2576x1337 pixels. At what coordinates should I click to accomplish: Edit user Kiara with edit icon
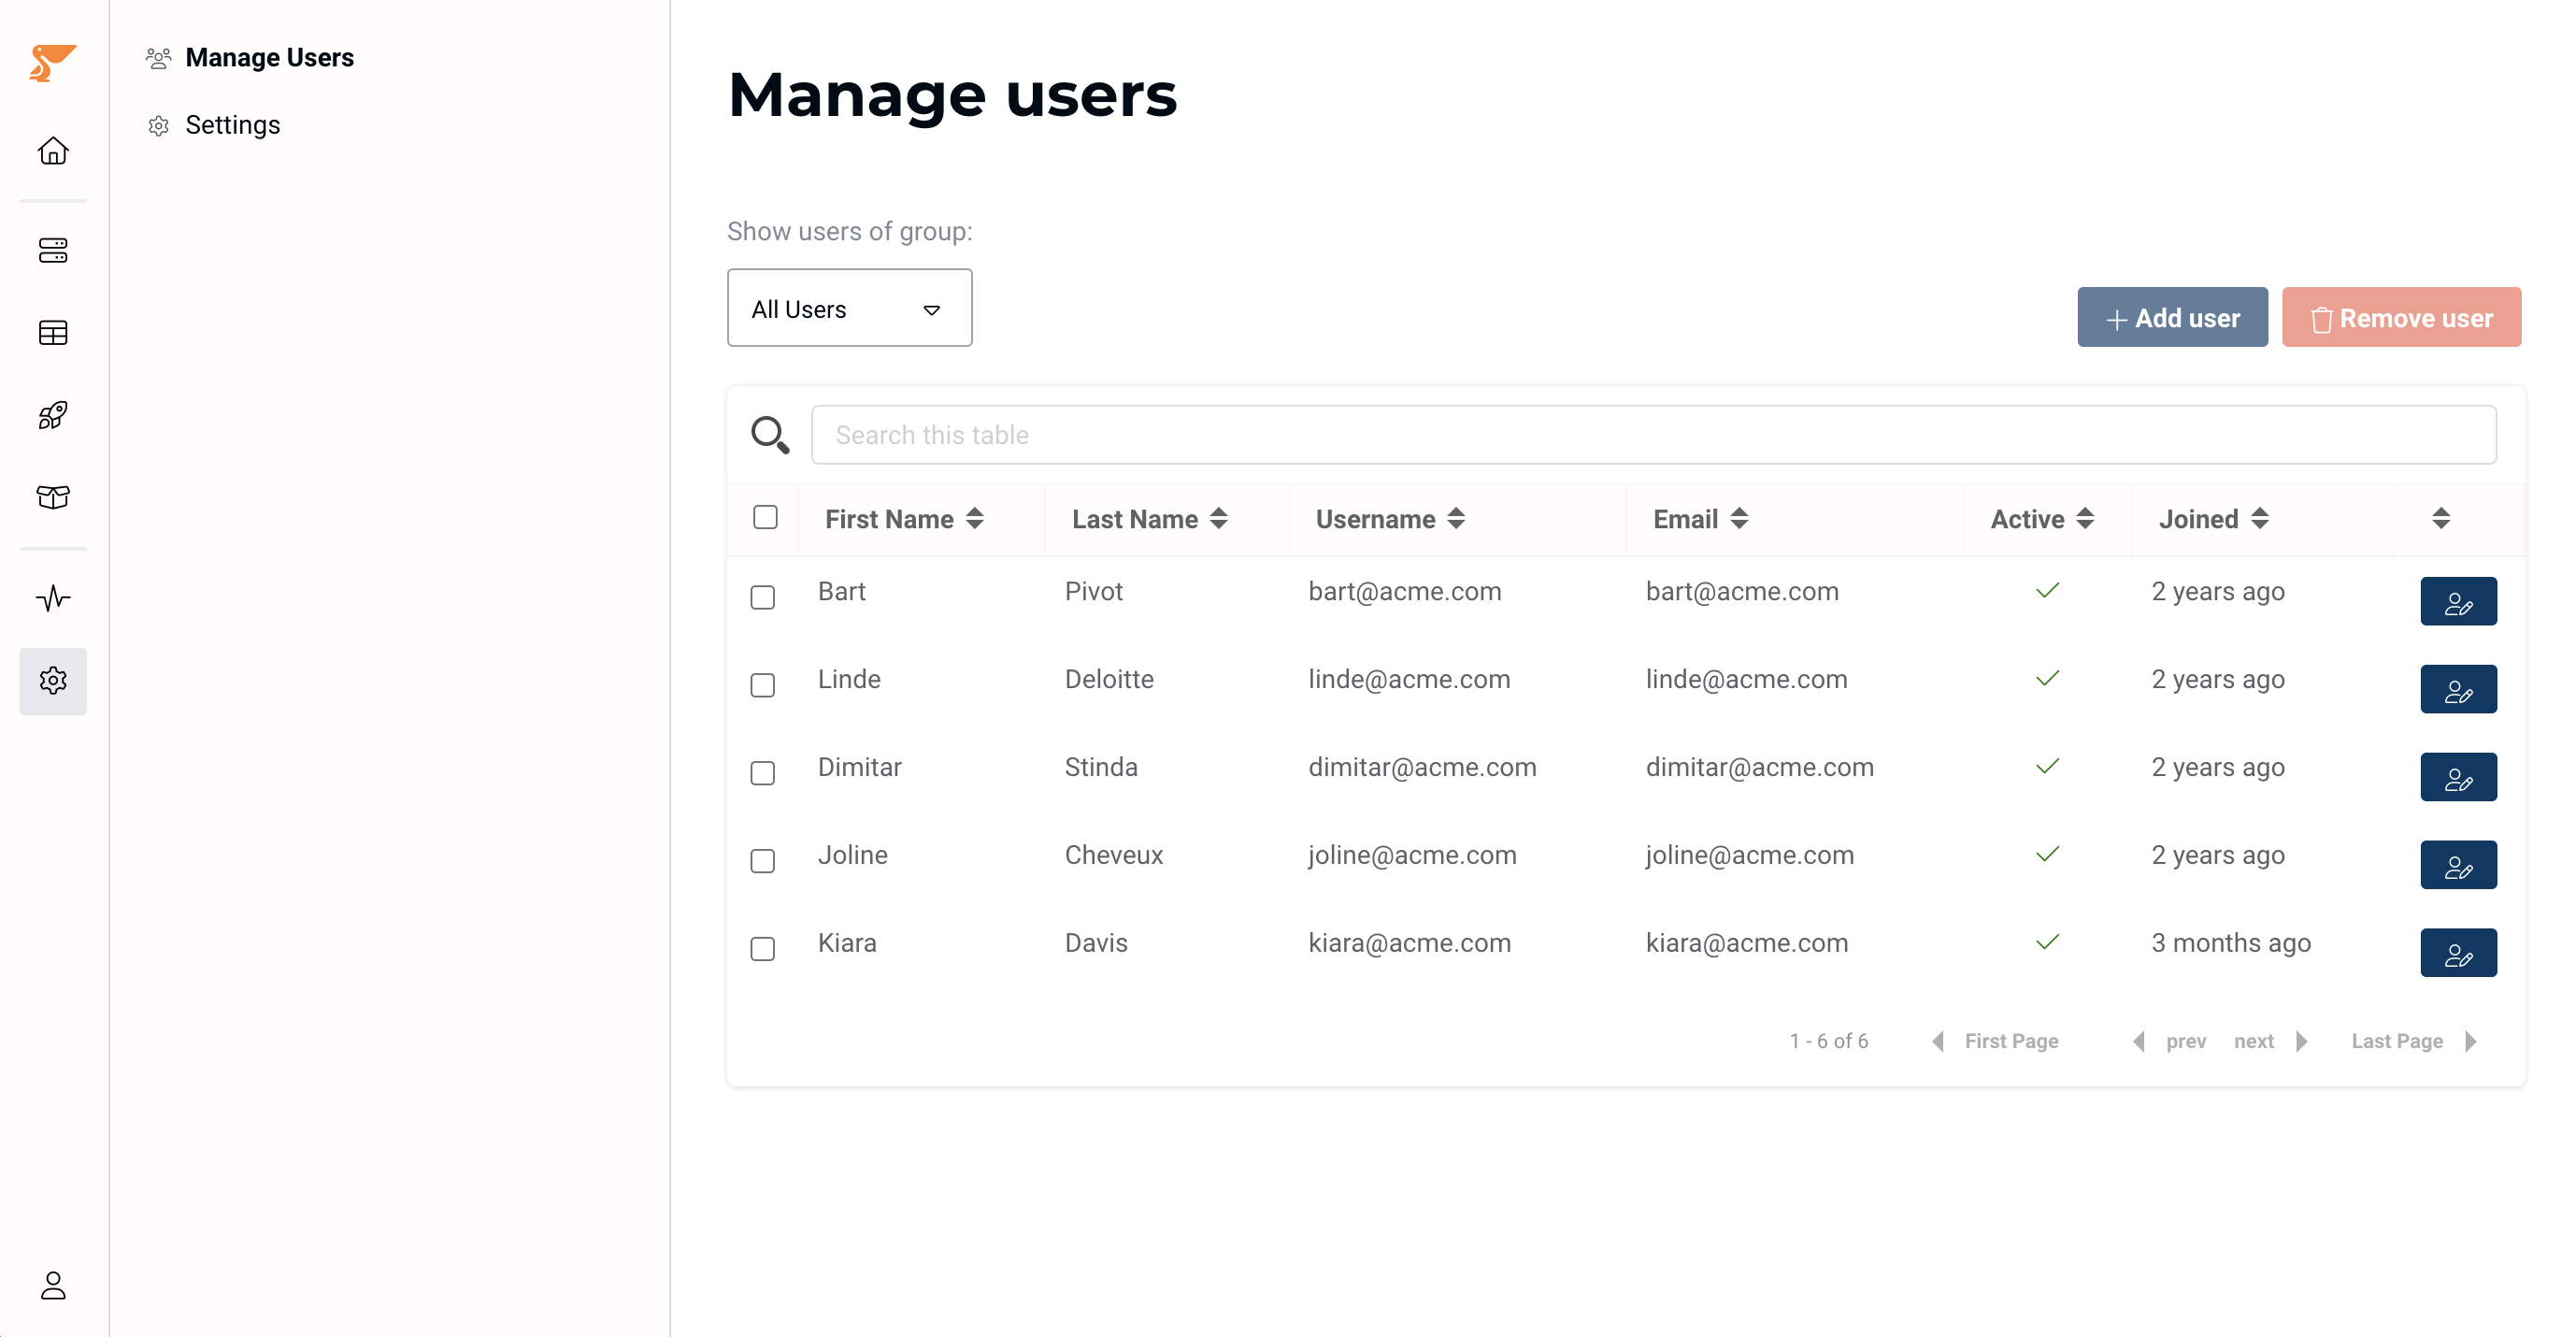2458,953
